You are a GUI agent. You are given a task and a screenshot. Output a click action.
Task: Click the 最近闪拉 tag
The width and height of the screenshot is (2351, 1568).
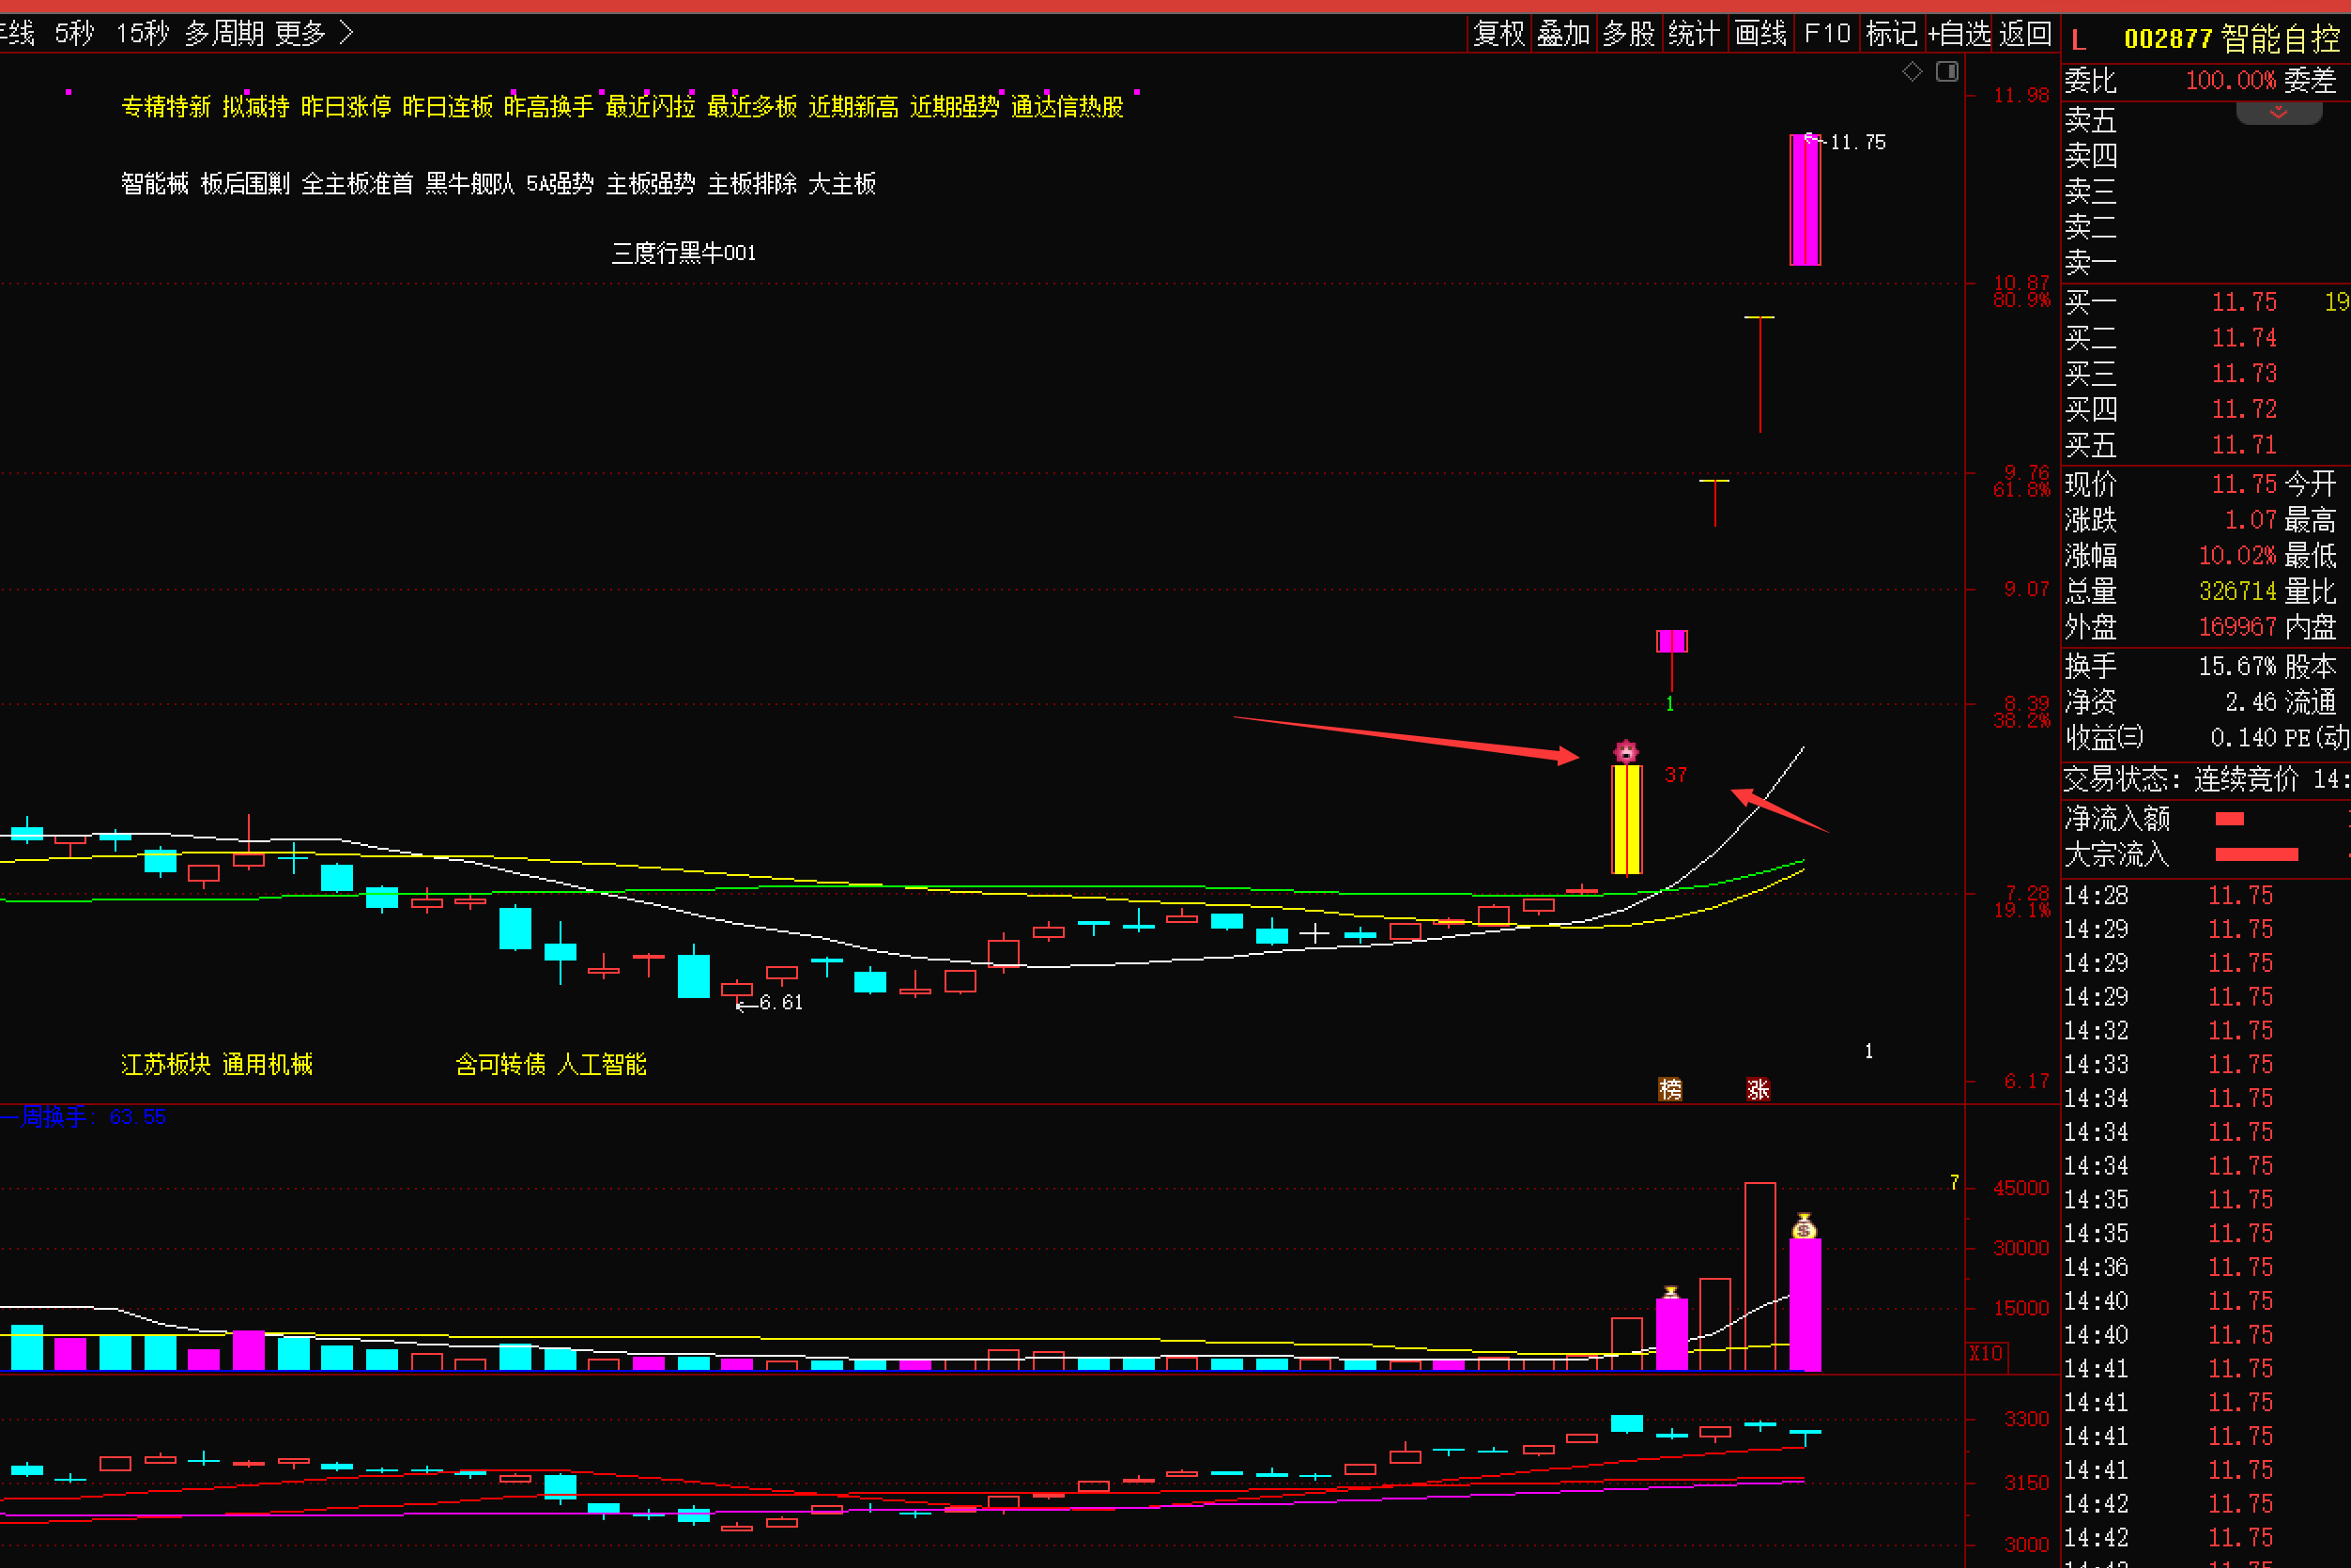tap(651, 107)
